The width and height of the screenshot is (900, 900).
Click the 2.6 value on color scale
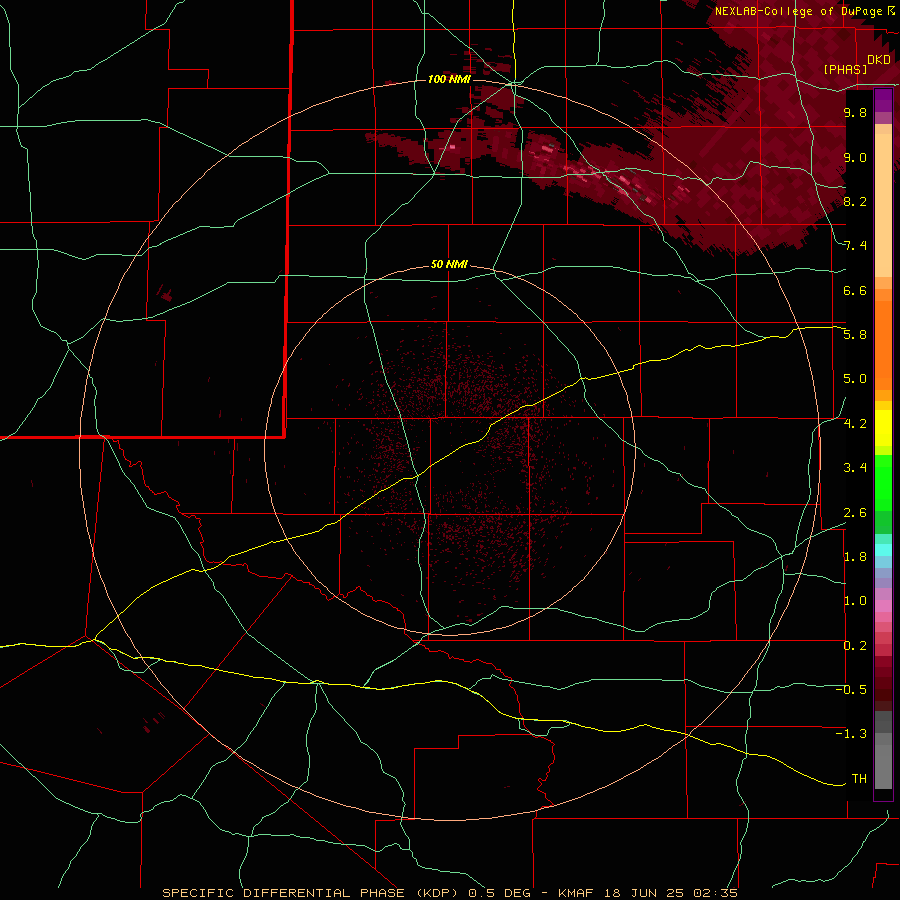855,513
